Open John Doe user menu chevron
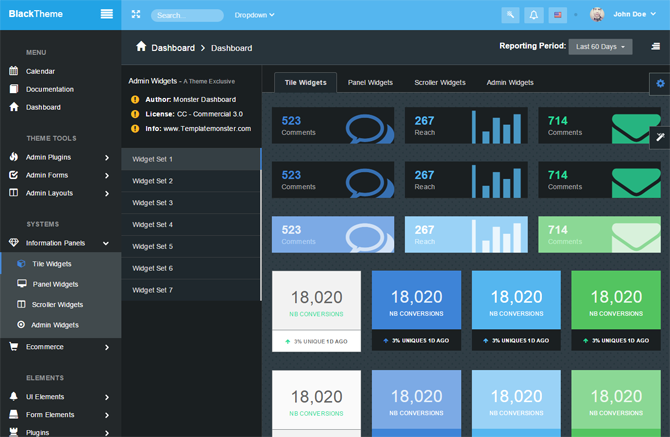Viewport: 670px width, 437px height. coord(653,14)
